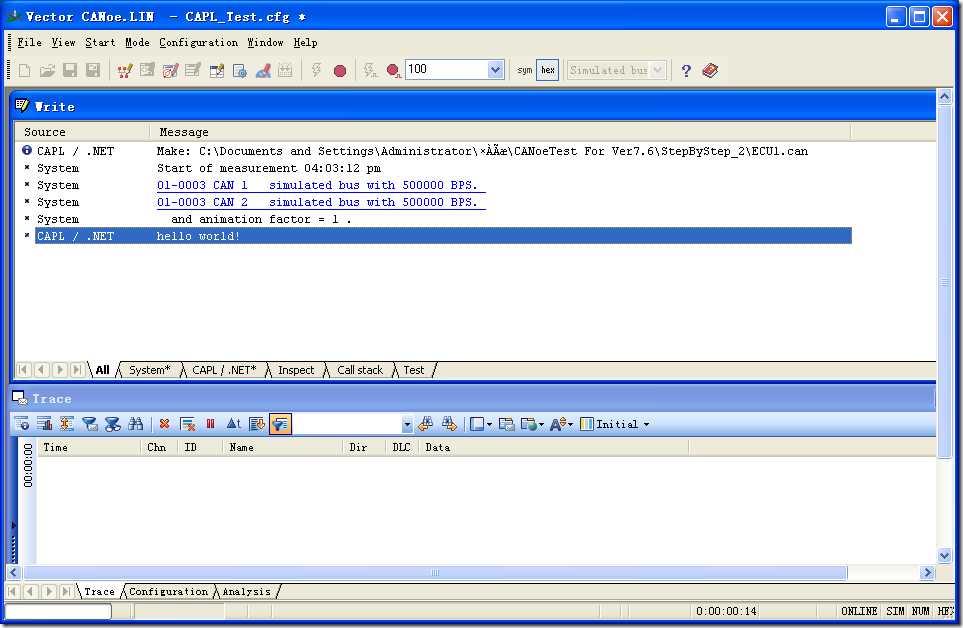Switch to the Call stack tab
Image resolution: width=963 pixels, height=628 pixels.
point(360,370)
